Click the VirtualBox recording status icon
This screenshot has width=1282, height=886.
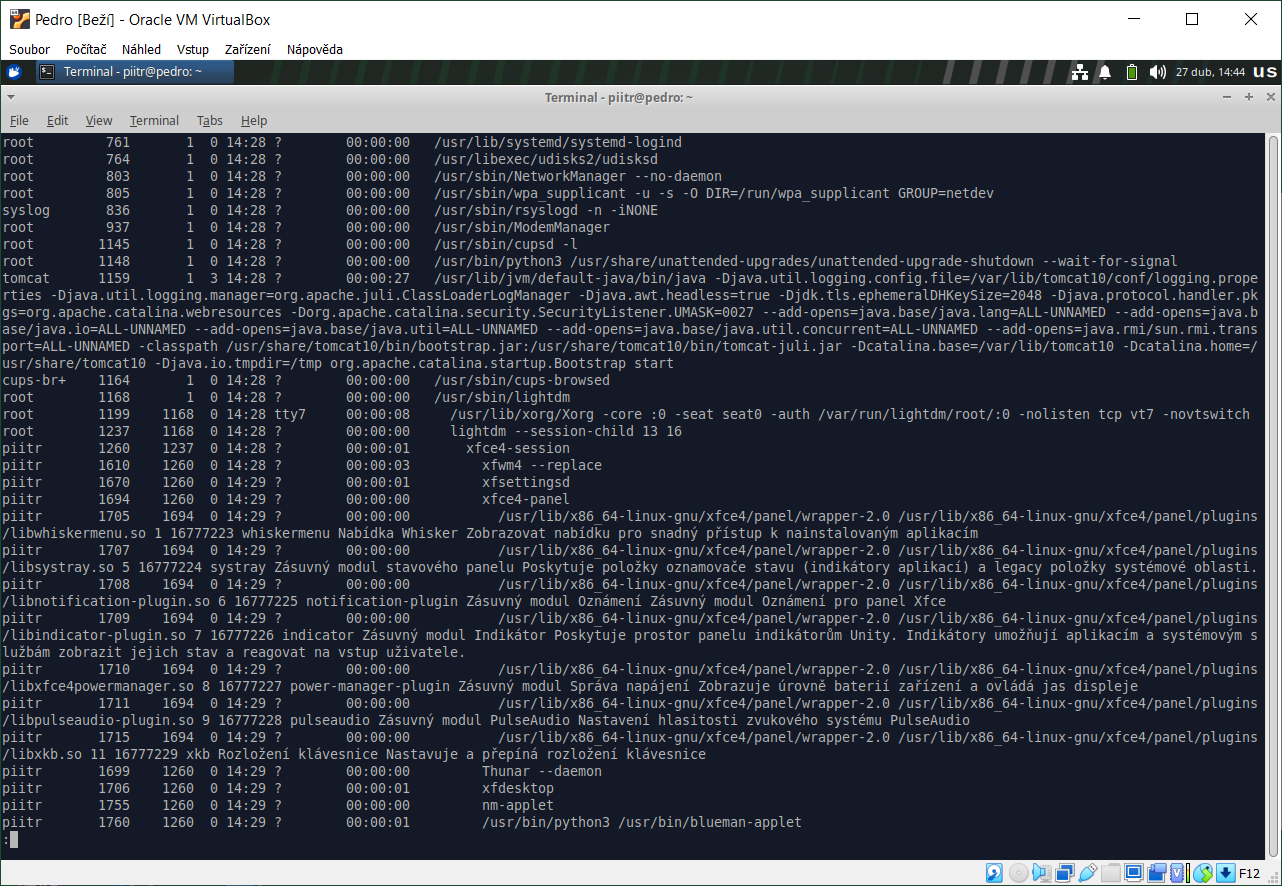coord(1157,873)
